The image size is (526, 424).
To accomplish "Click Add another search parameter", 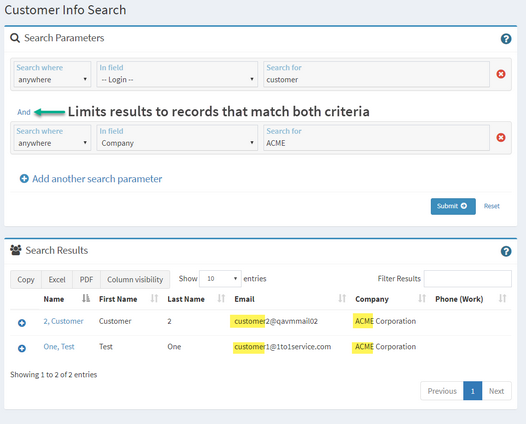I will (91, 179).
